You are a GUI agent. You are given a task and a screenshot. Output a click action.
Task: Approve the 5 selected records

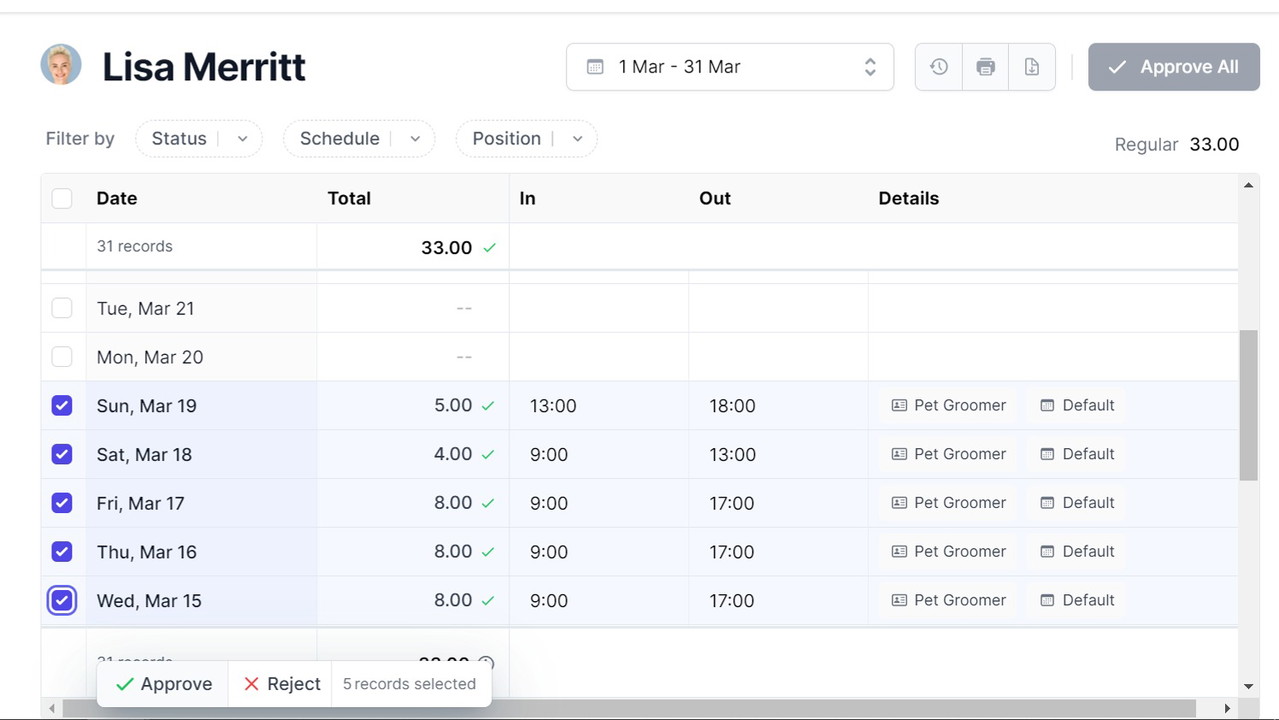pos(163,684)
